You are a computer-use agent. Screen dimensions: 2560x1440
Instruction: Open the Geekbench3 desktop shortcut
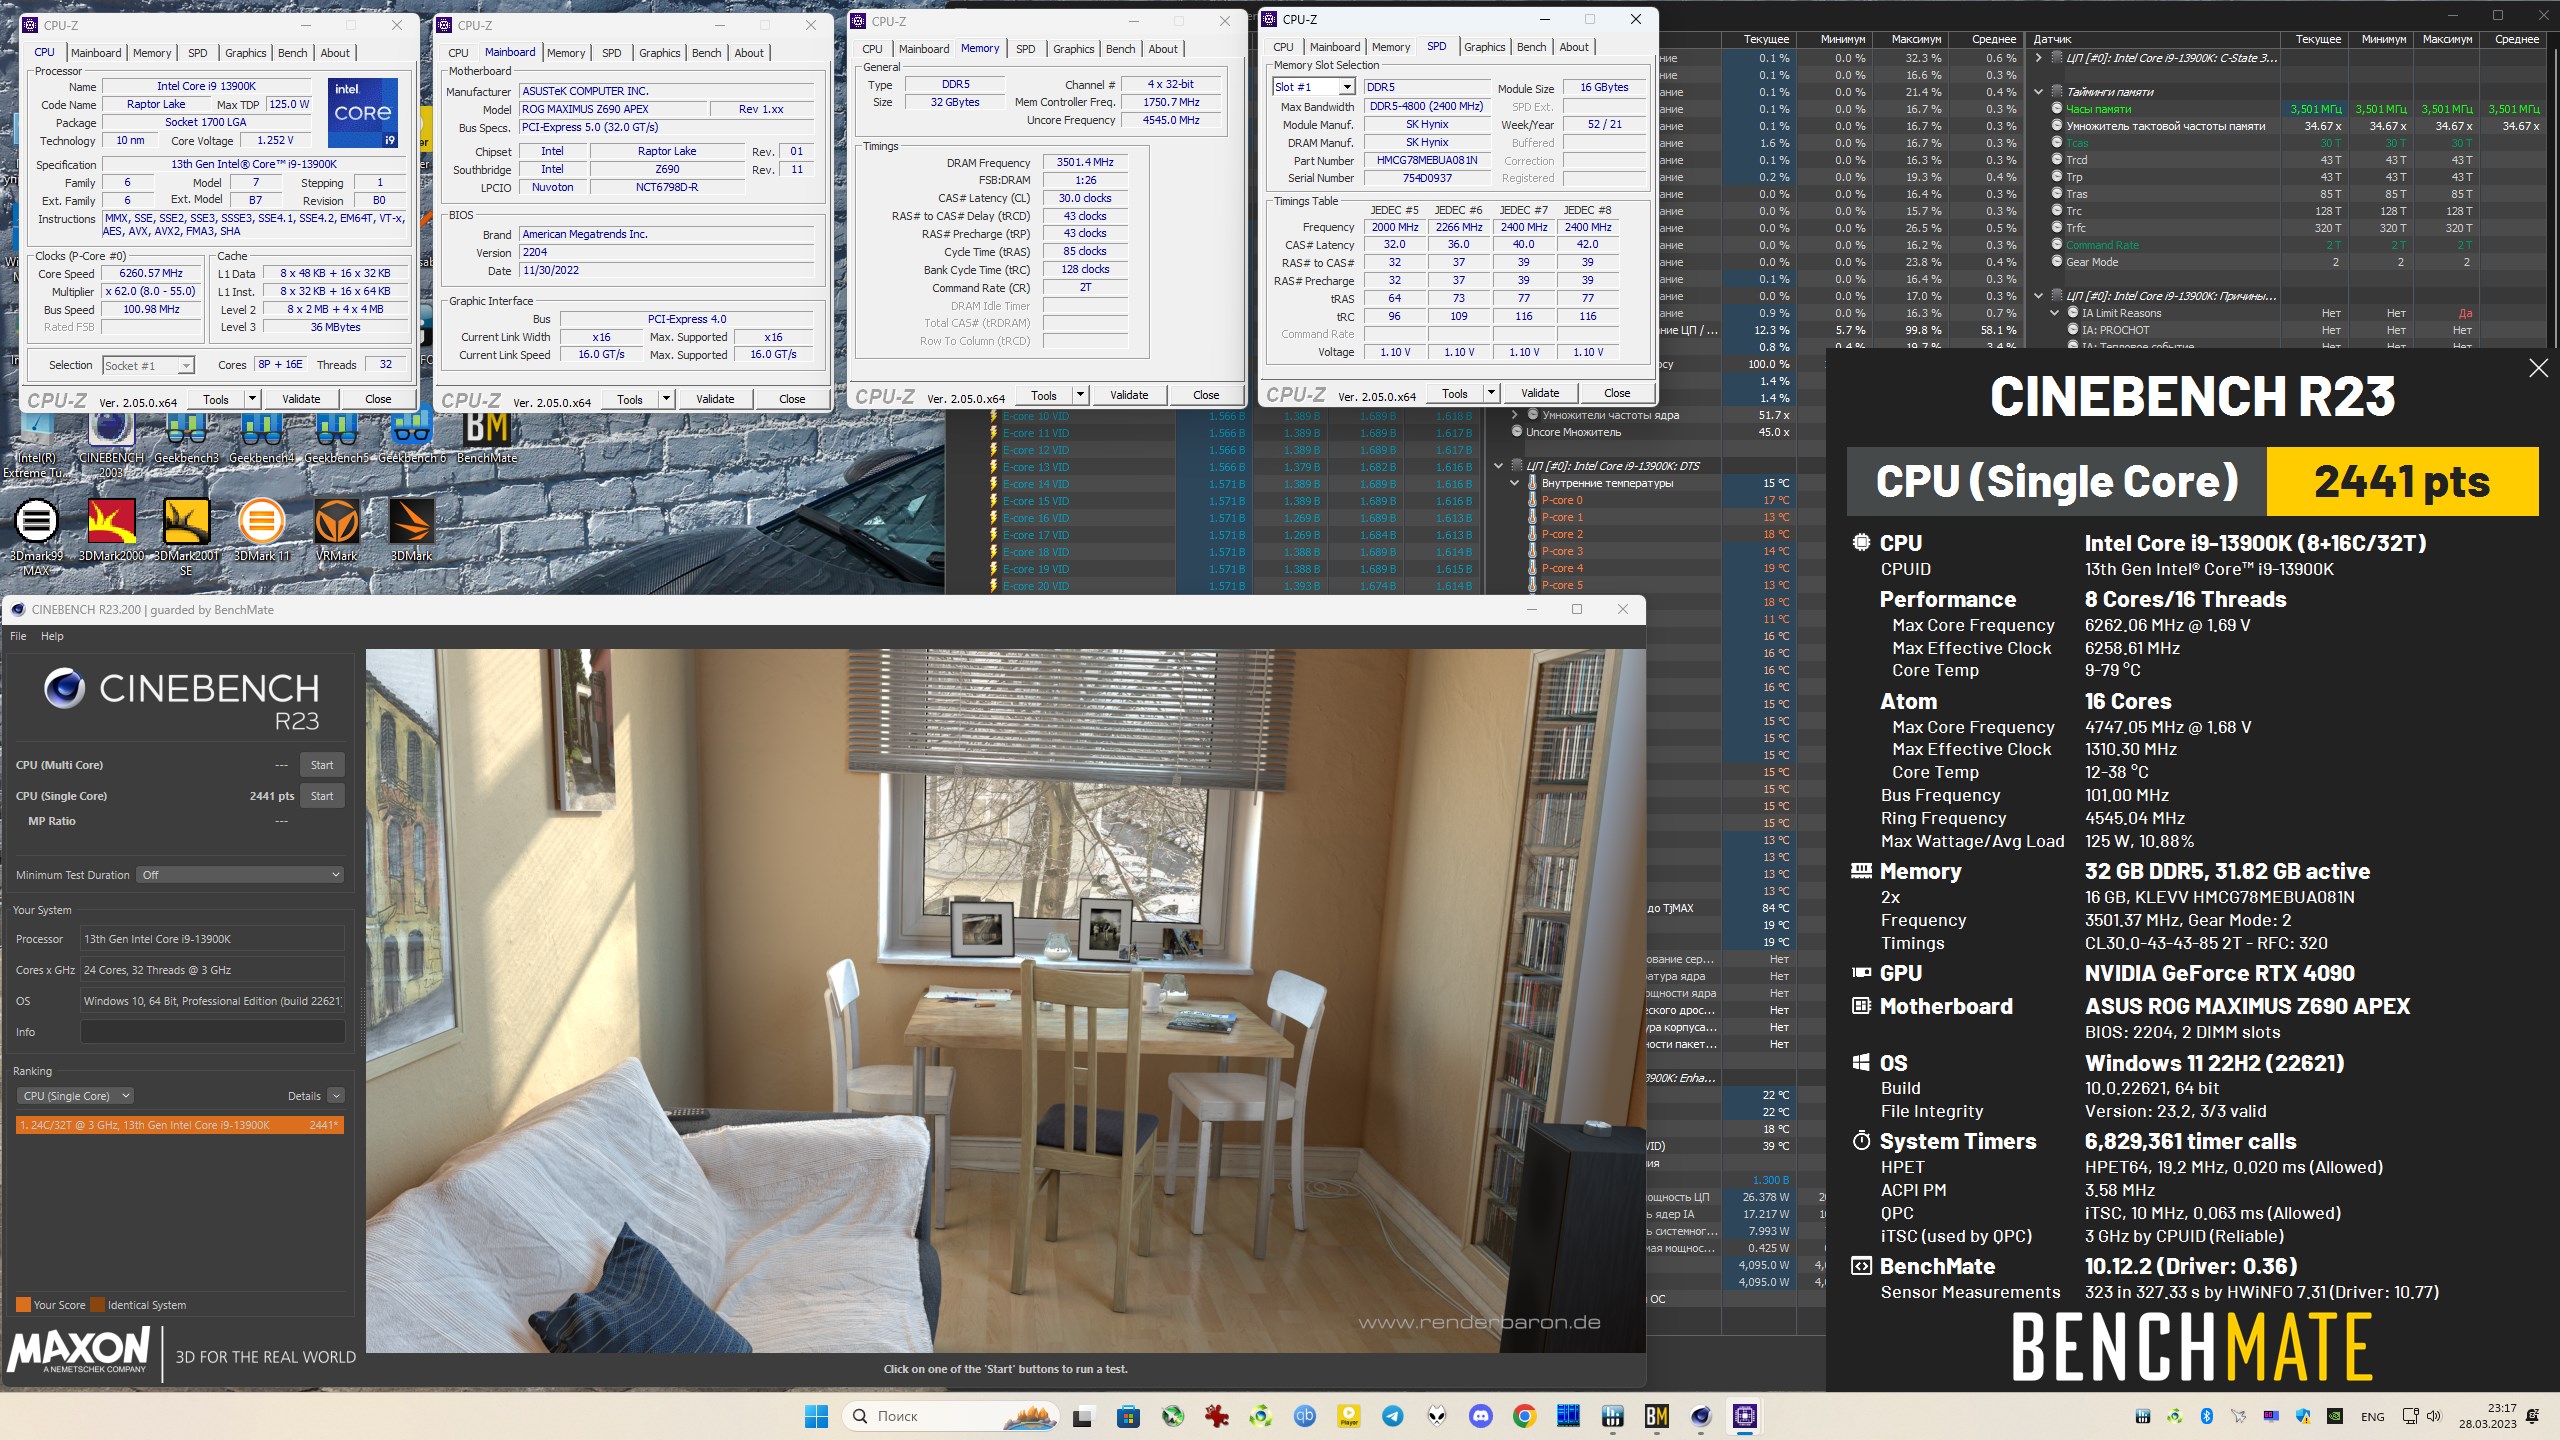(x=186, y=438)
